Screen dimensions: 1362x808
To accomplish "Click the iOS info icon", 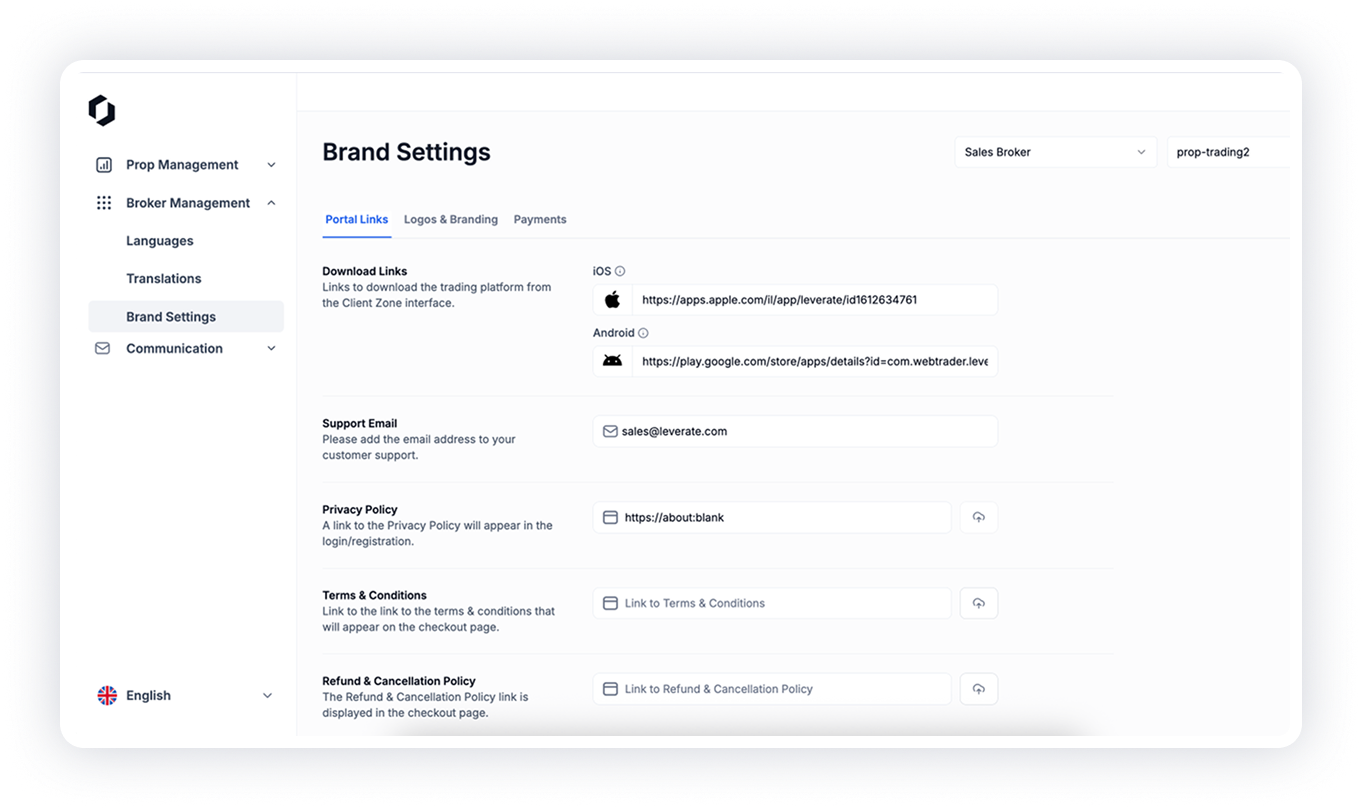I will 620,271.
